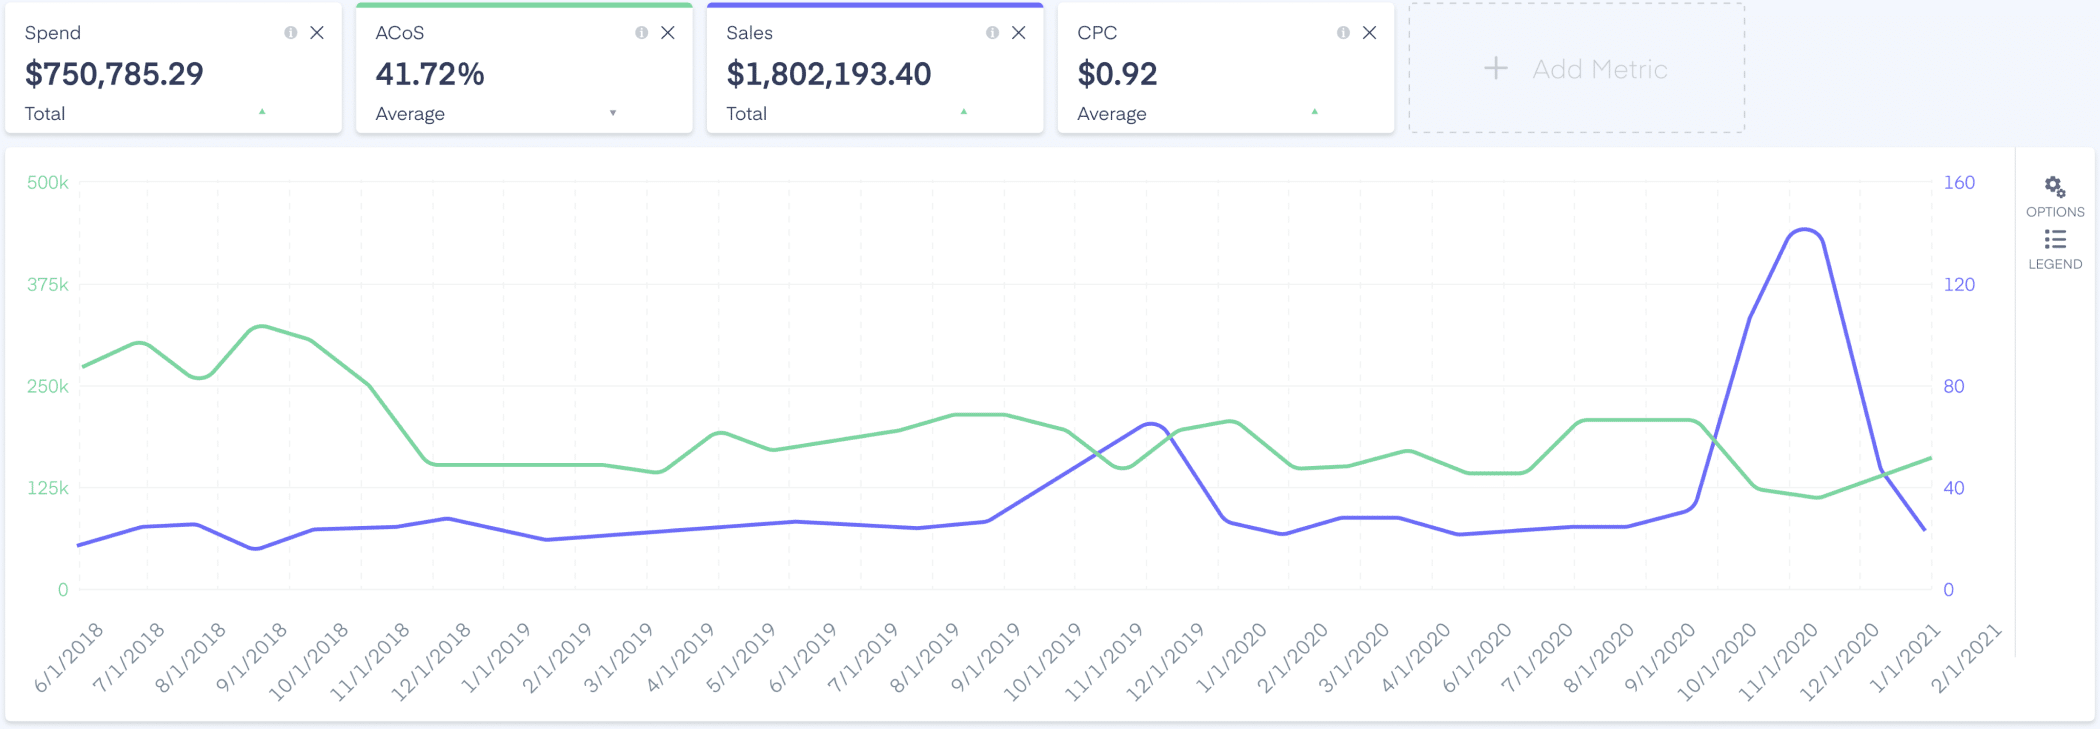This screenshot has width=2100, height=729.
Task: Click the Average label under CPC
Action: tap(1112, 114)
